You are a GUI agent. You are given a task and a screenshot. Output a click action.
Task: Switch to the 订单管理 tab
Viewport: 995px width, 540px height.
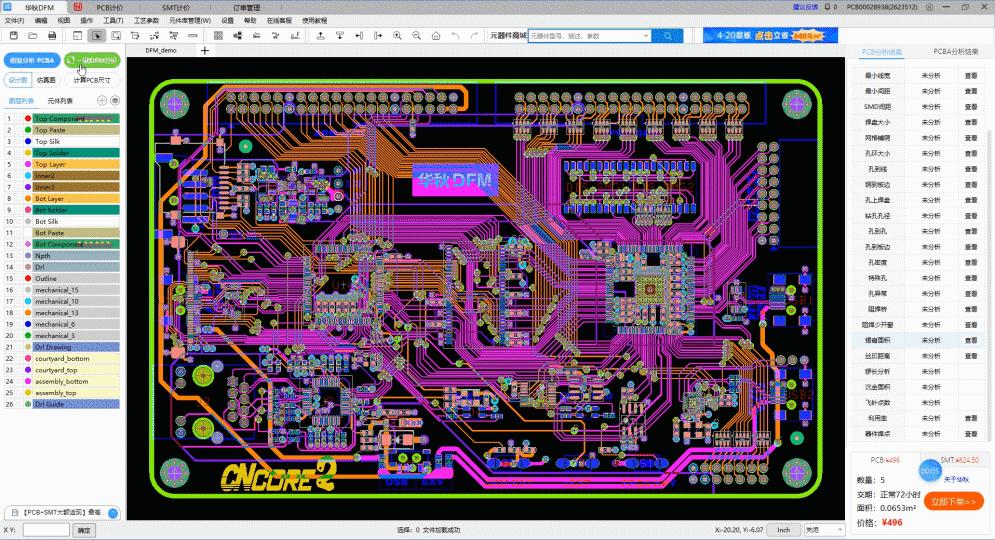(x=246, y=8)
